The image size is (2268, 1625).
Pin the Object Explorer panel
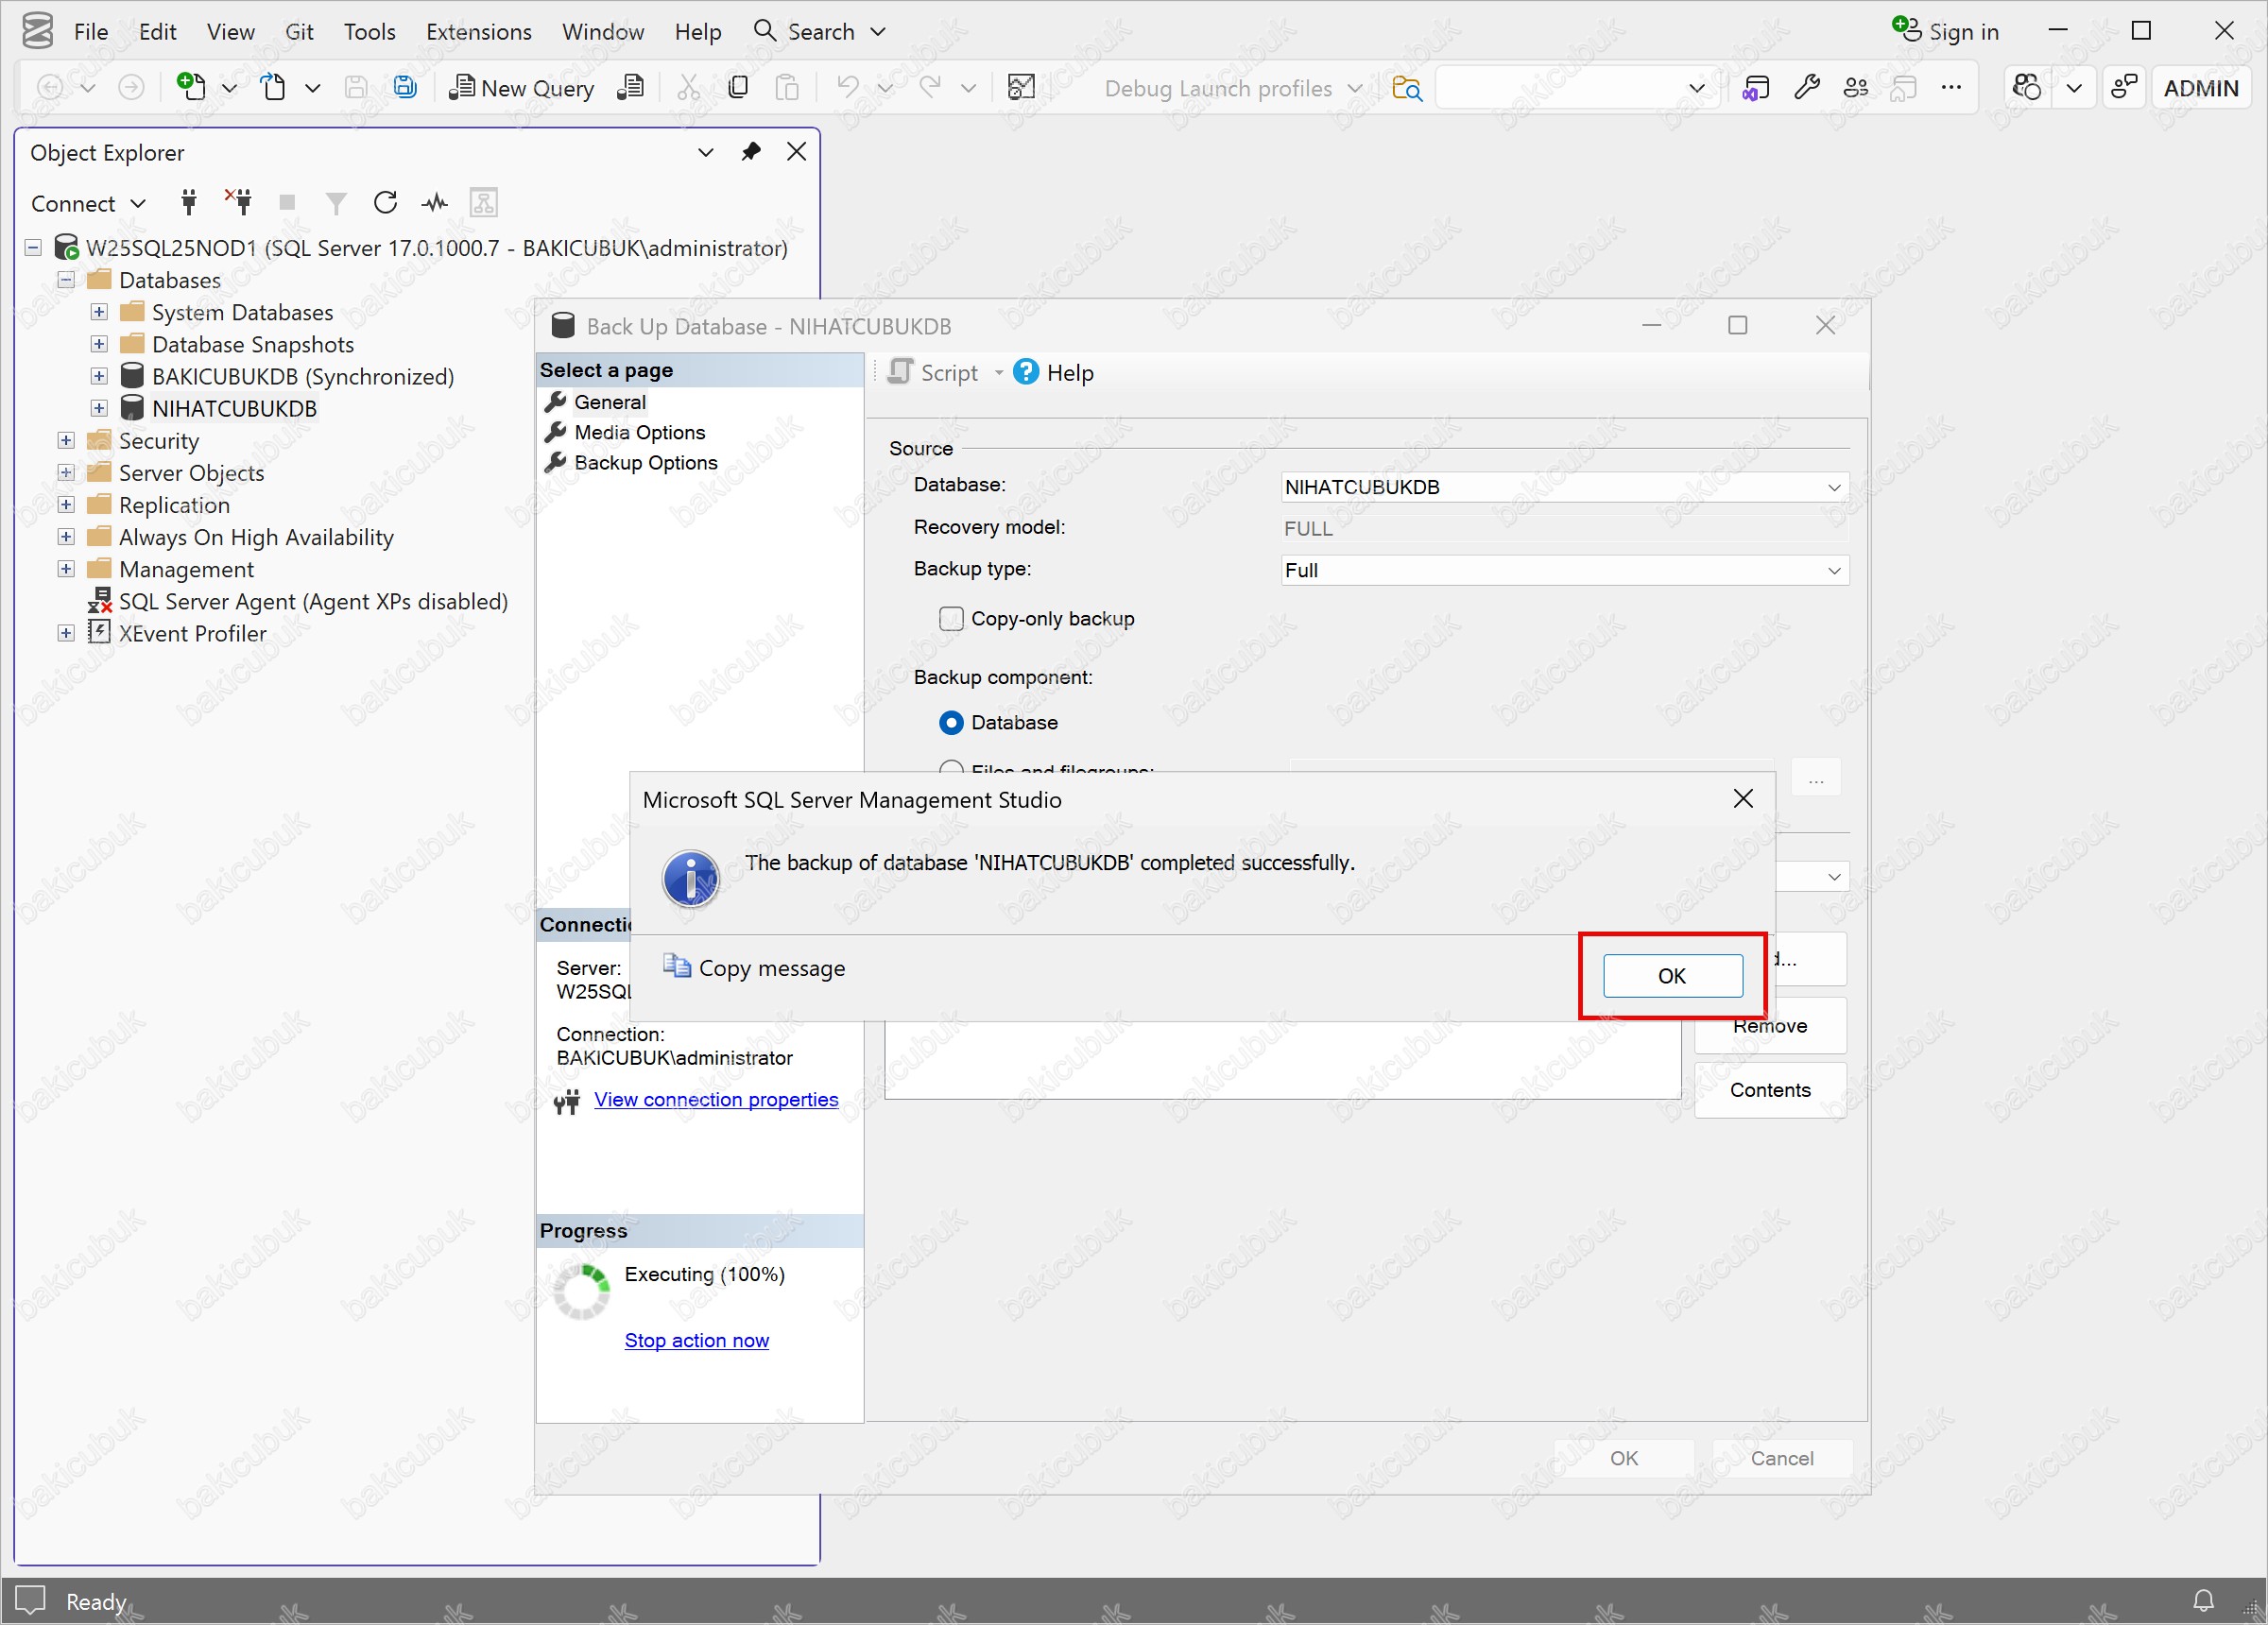750,152
